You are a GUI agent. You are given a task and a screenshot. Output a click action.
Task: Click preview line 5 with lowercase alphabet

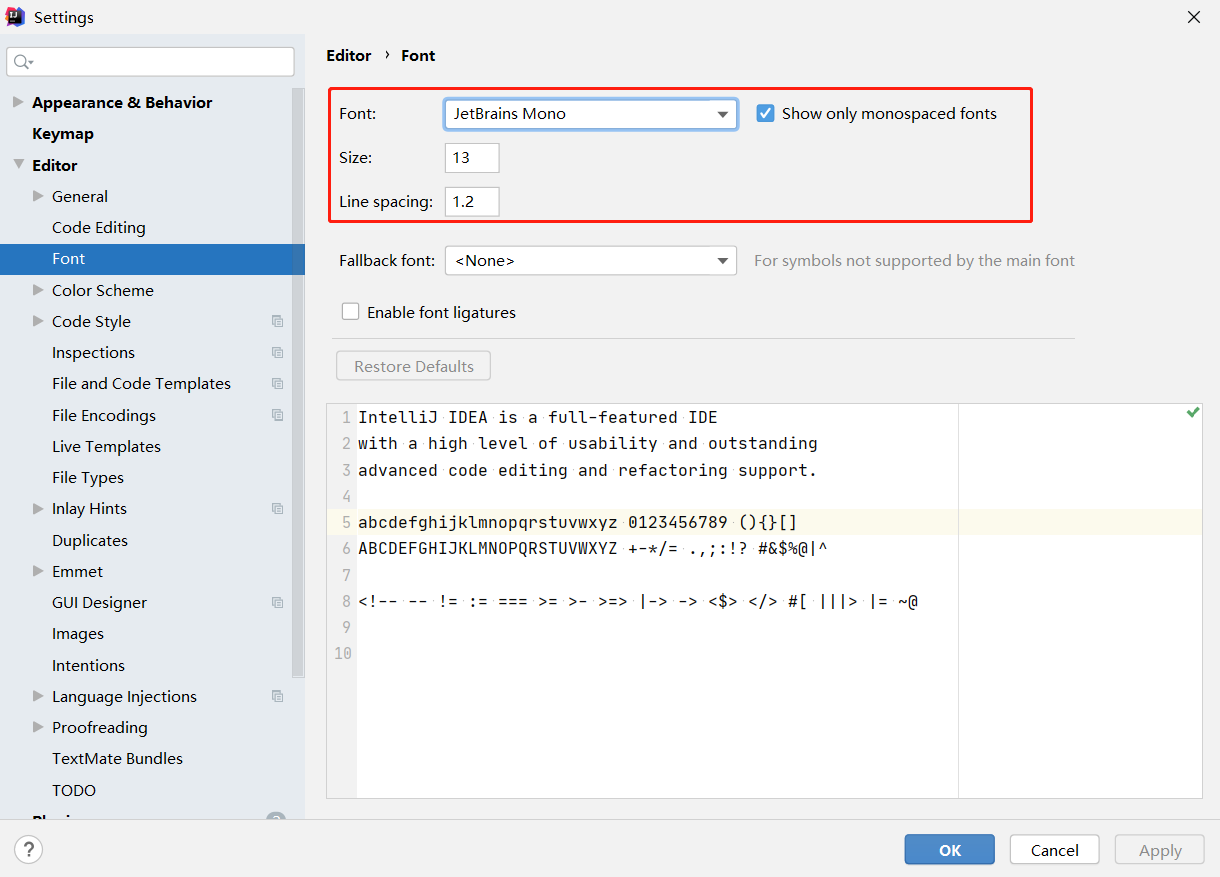tap(578, 522)
